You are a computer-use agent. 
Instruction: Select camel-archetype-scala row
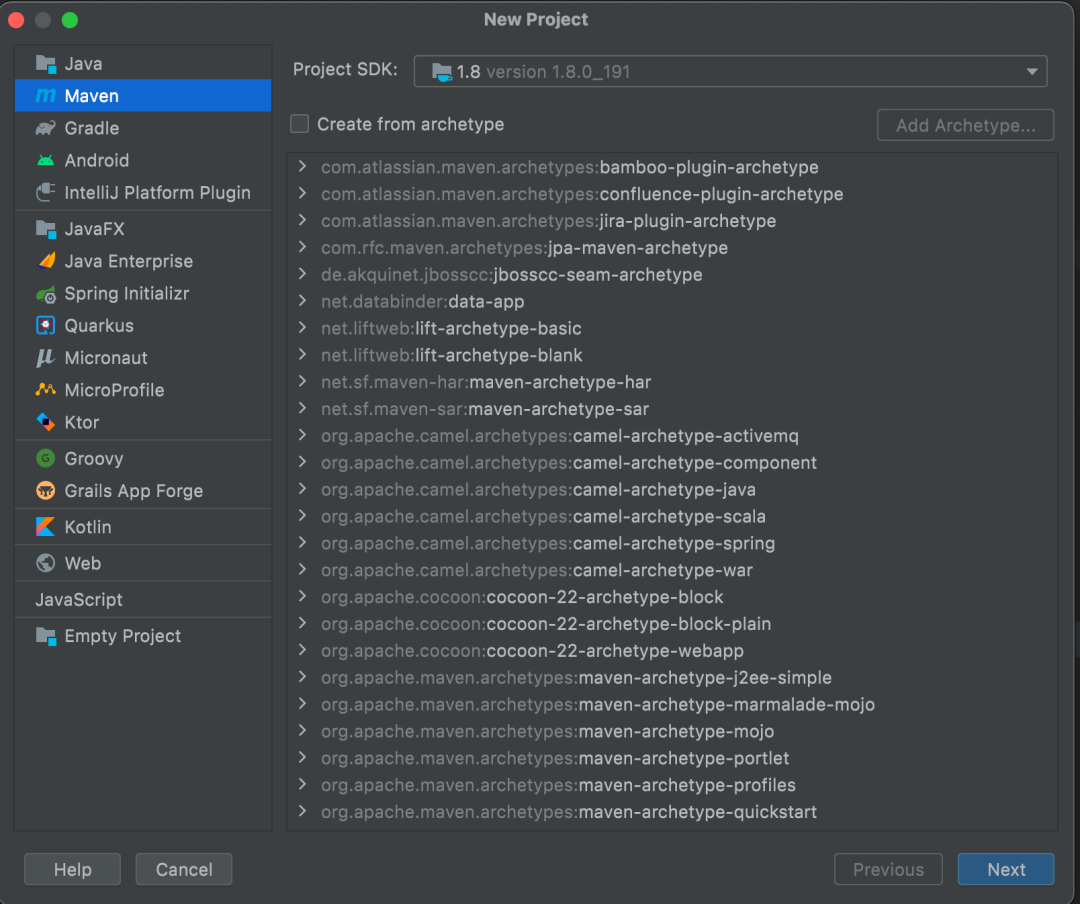pyautogui.click(x=672, y=516)
